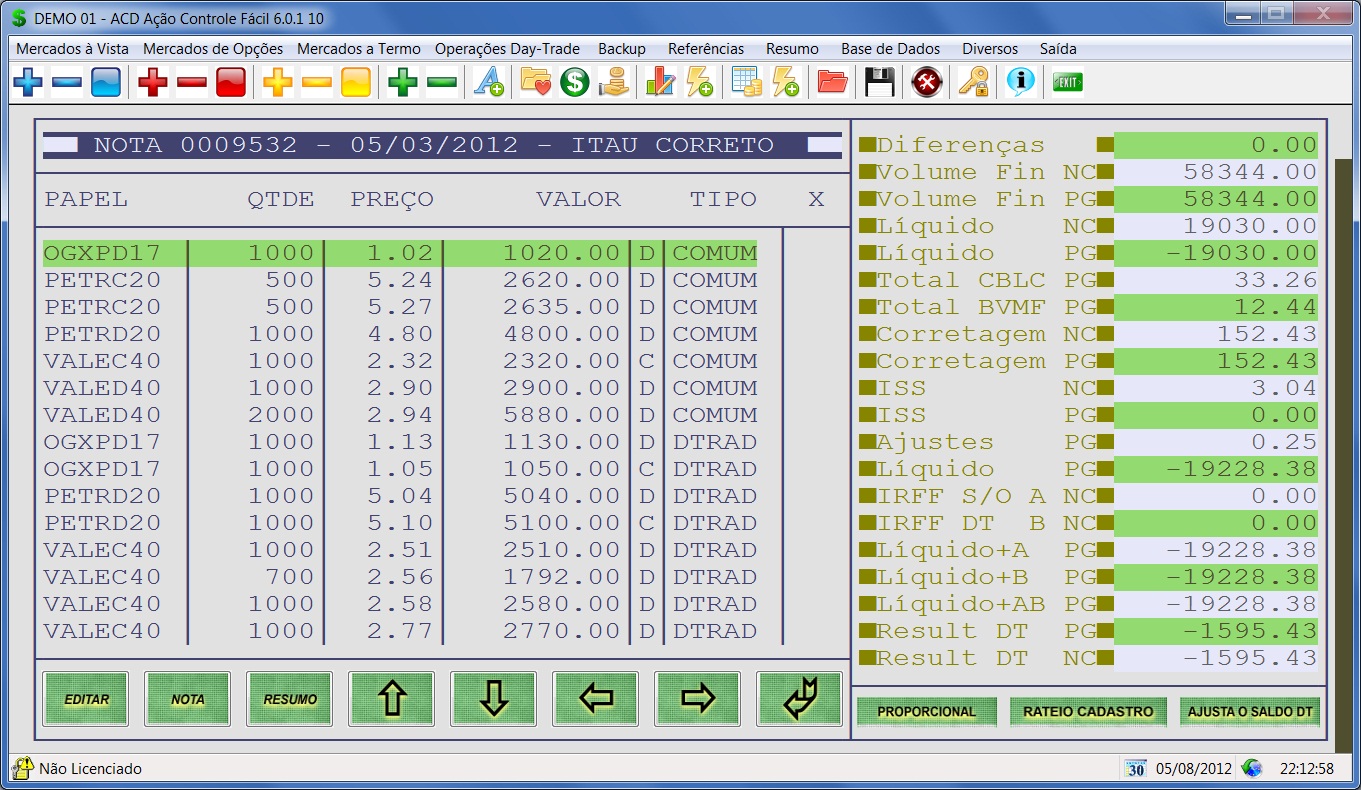
Task: Click the bar chart toolbar icon
Action: click(x=660, y=83)
